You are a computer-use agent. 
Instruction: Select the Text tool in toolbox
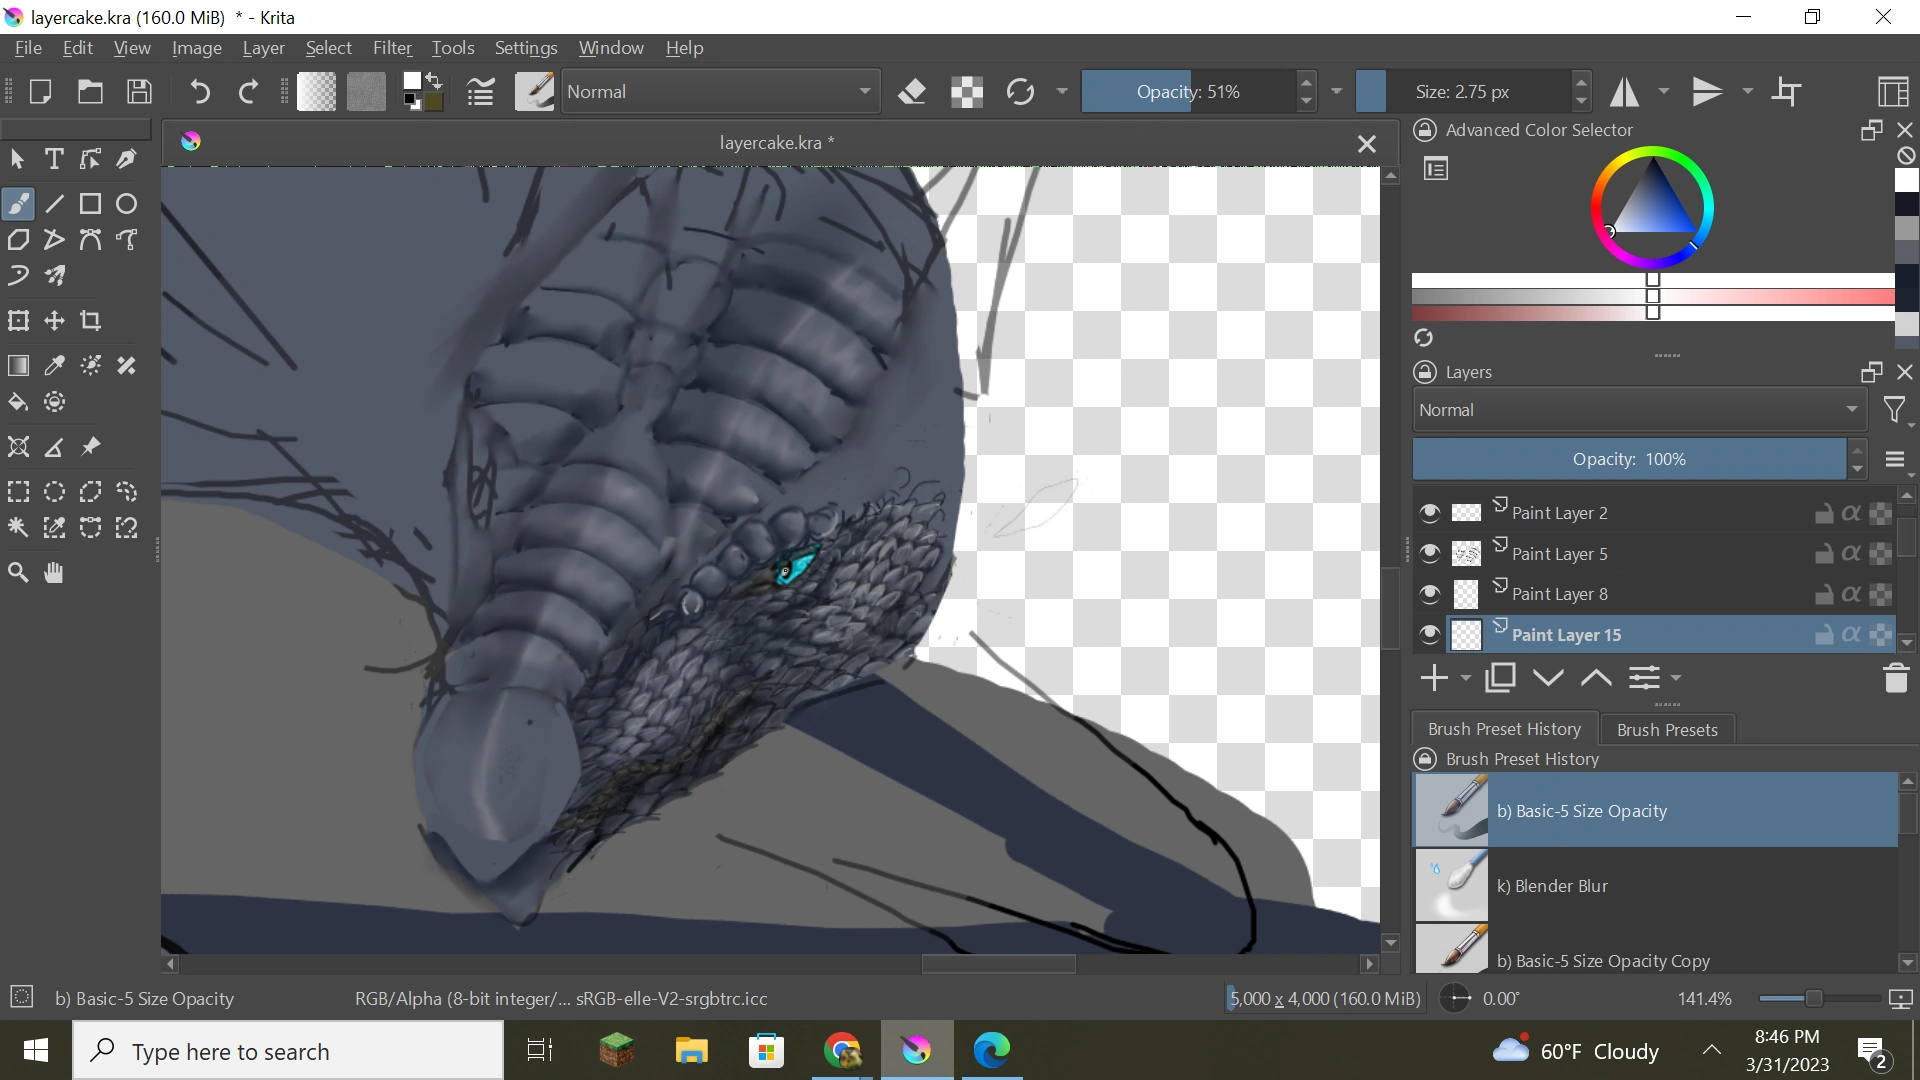pyautogui.click(x=54, y=159)
